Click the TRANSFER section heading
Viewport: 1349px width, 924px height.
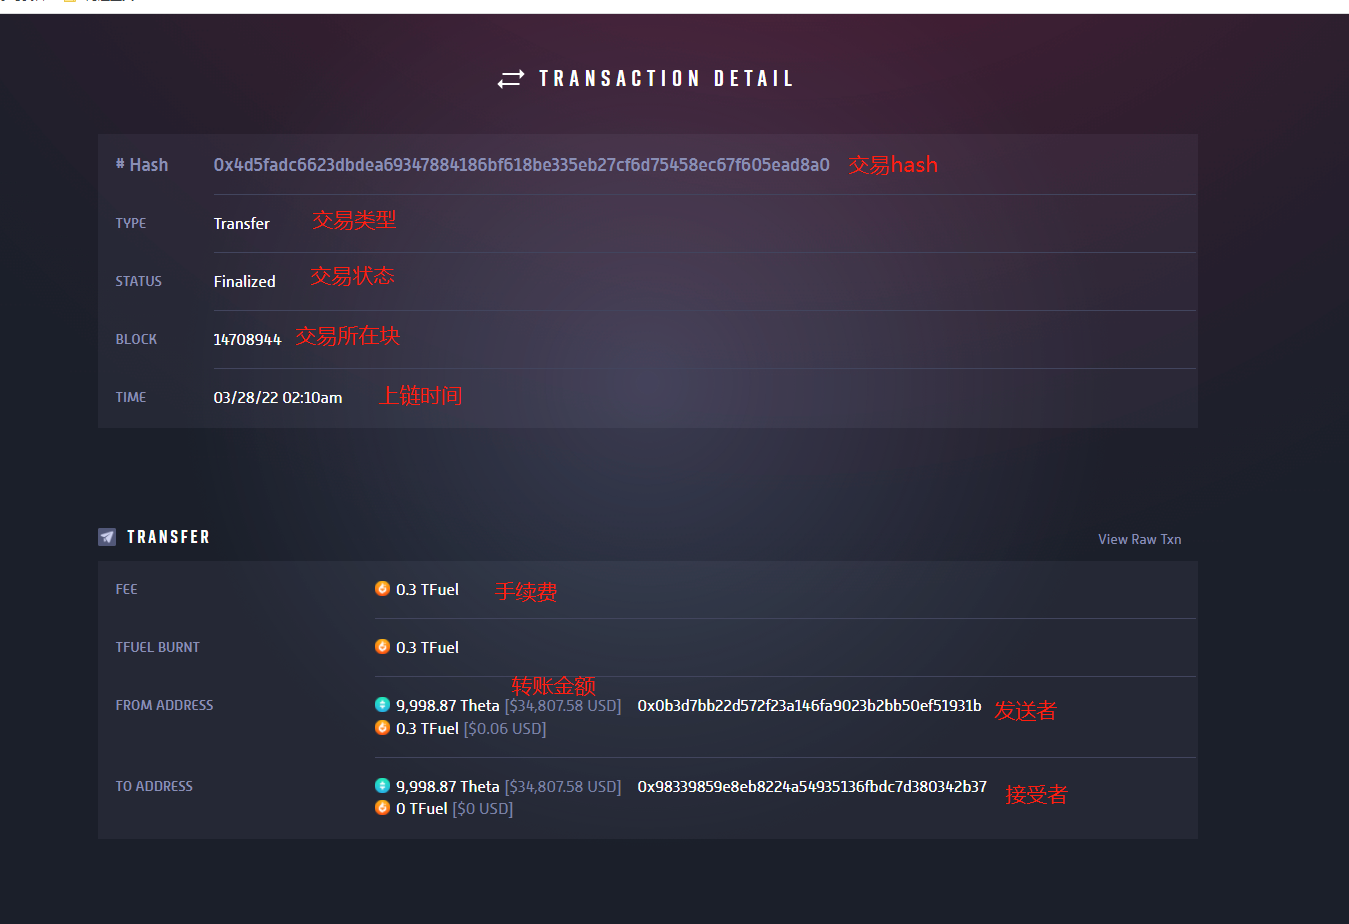point(168,537)
